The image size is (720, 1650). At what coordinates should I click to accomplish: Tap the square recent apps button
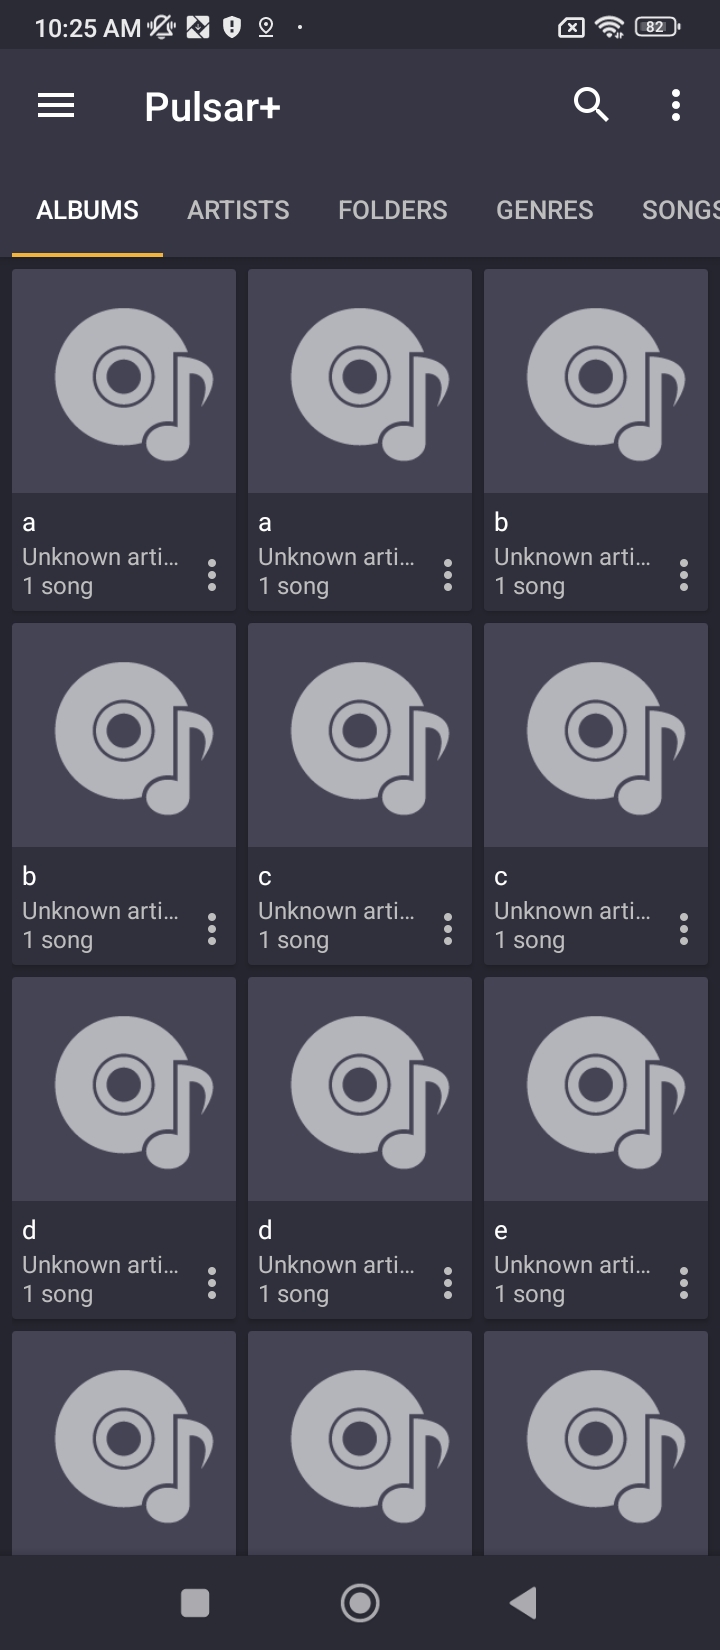click(x=195, y=1603)
